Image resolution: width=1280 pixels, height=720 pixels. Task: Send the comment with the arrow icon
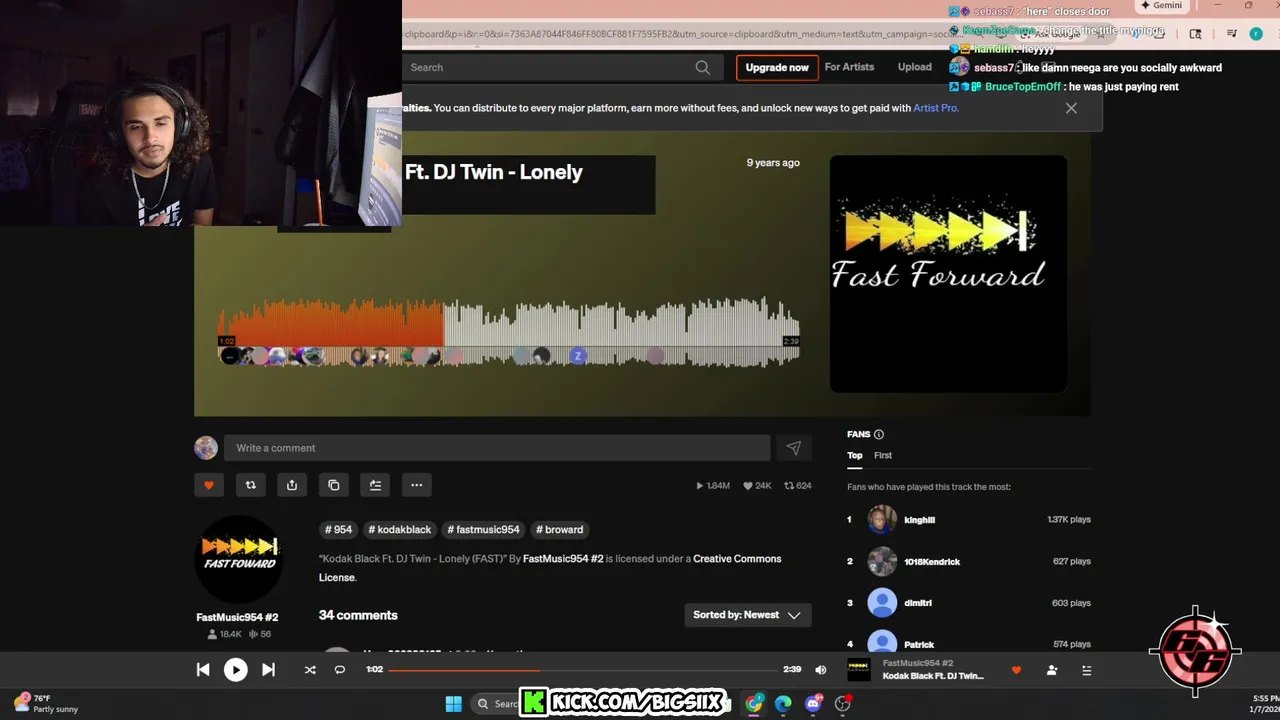793,448
